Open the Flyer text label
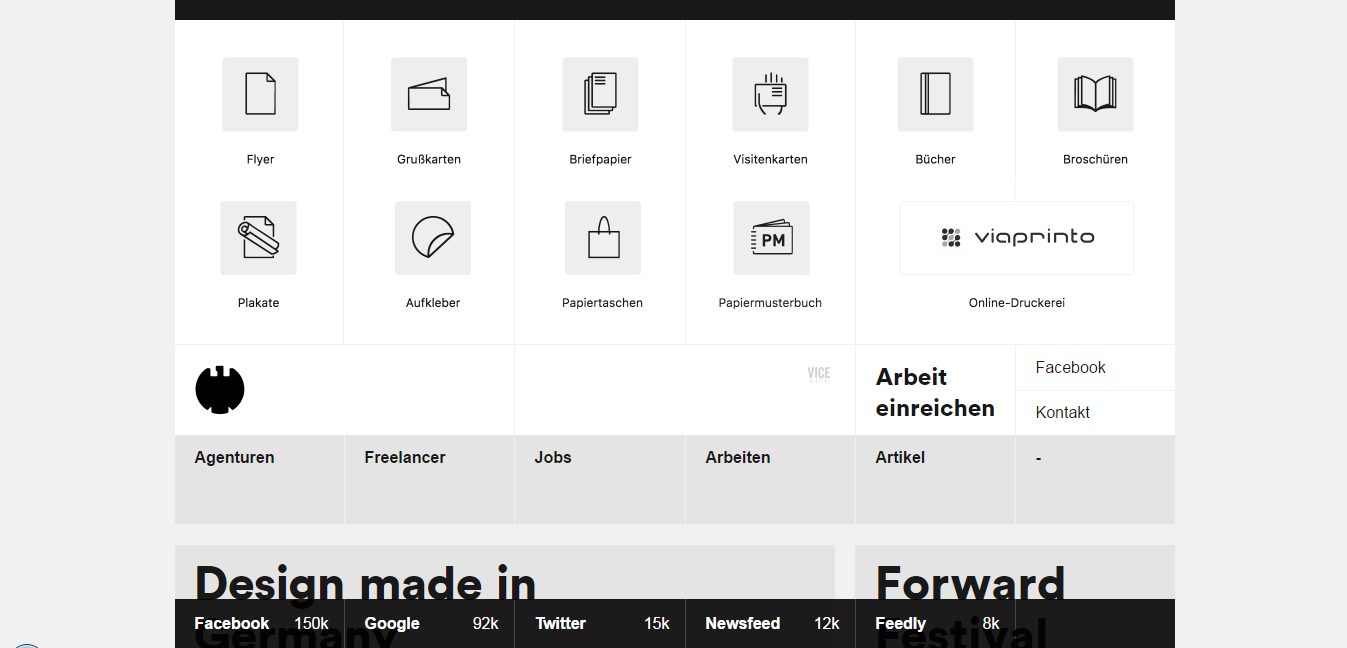This screenshot has width=1347, height=648. coord(260,159)
